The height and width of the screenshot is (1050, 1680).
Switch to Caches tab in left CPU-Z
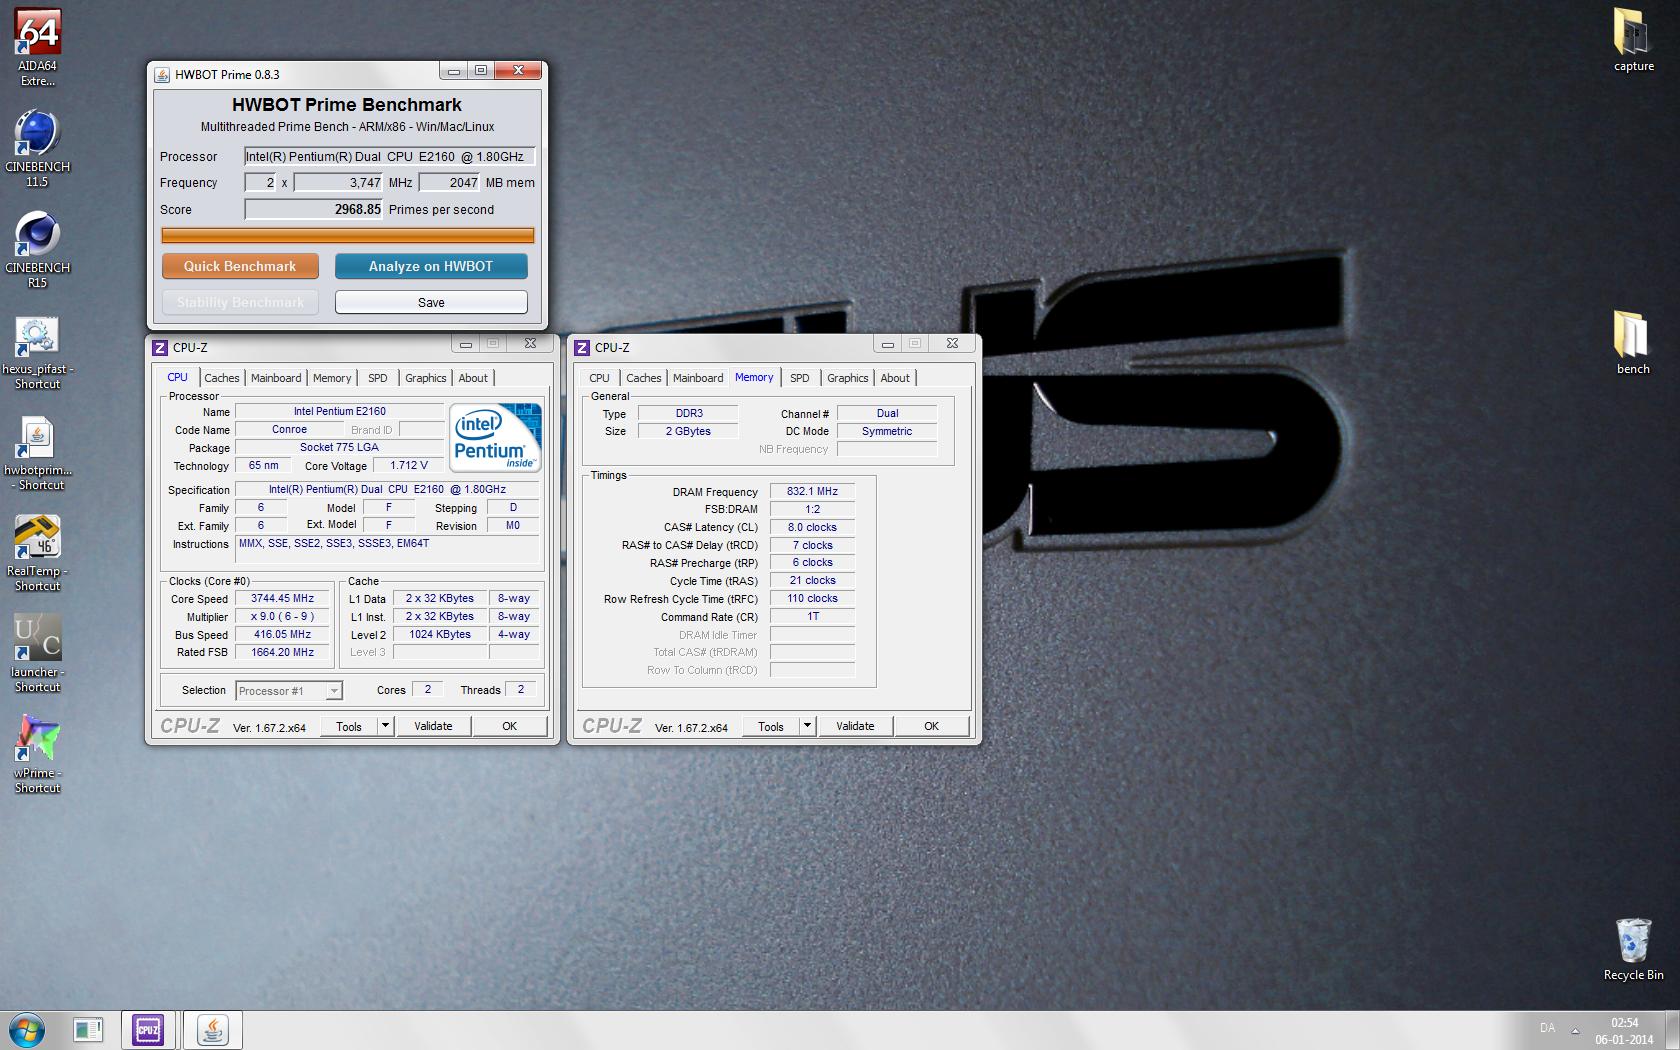[x=222, y=378]
